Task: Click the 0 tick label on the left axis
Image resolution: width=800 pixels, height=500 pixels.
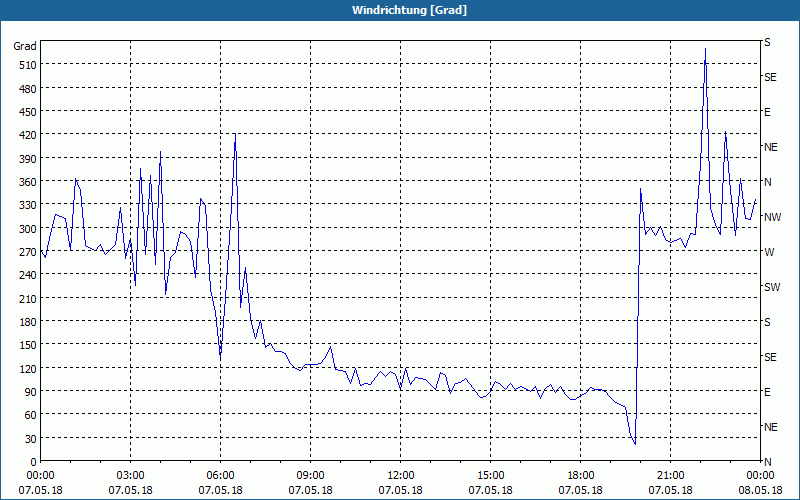Action: click(x=34, y=462)
